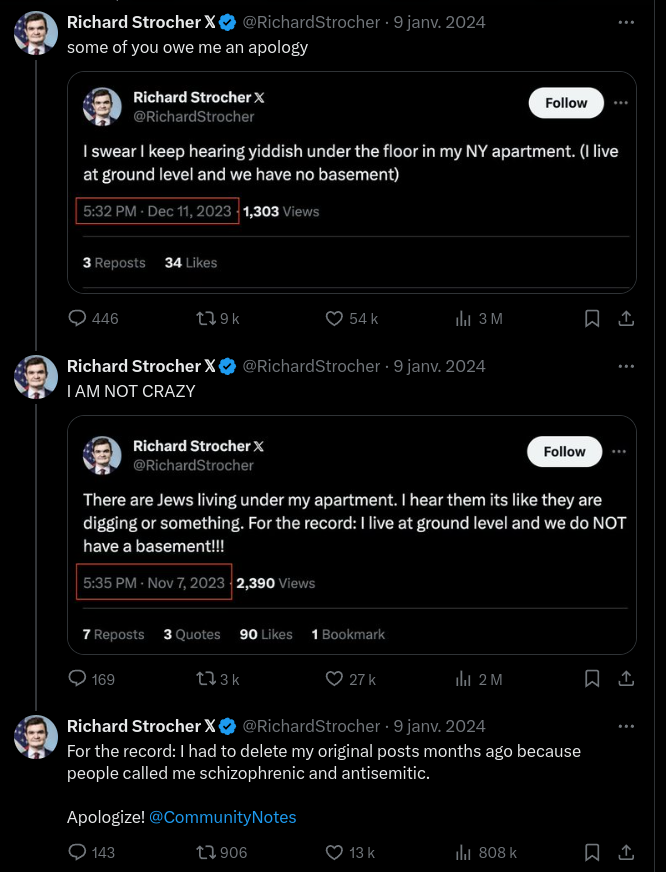View analytics showing 3 M views
Viewport: 666px width, 872px height.
pos(479,319)
